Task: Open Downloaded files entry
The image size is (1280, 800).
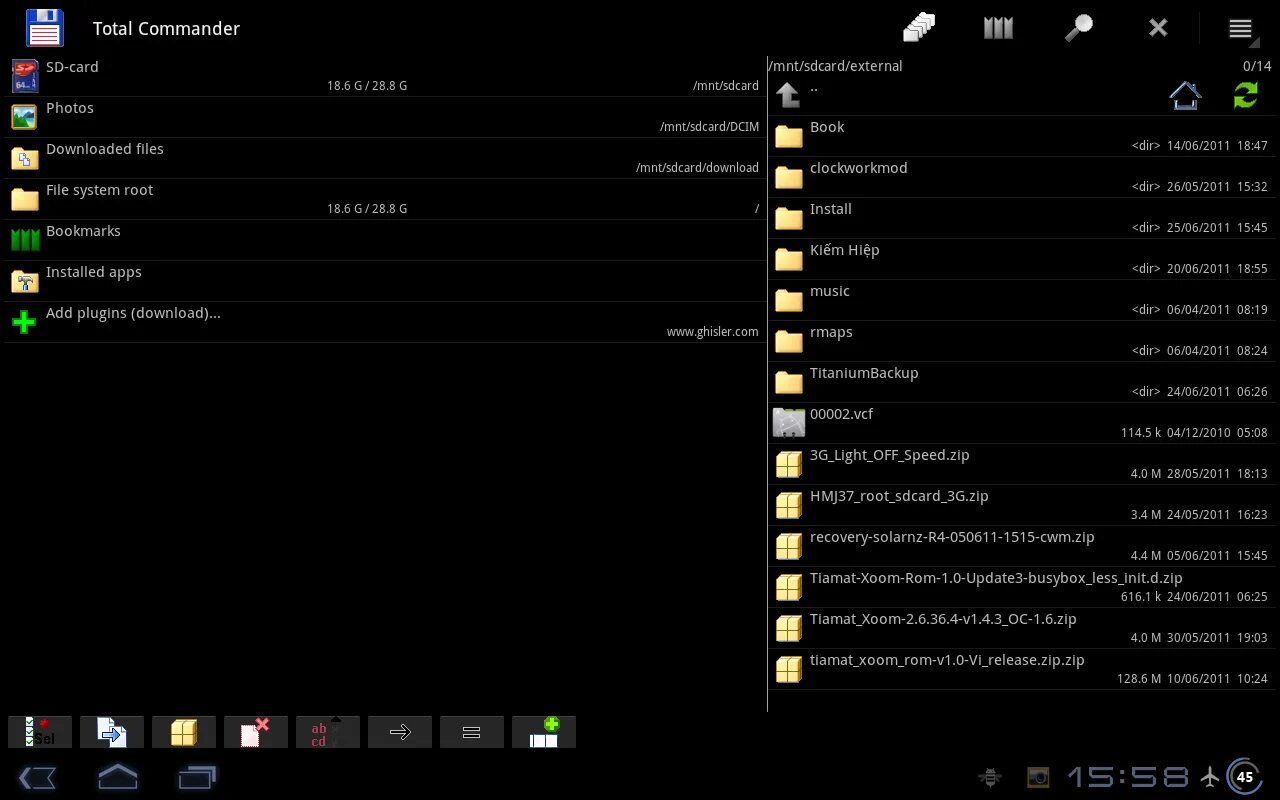Action: click(385, 158)
